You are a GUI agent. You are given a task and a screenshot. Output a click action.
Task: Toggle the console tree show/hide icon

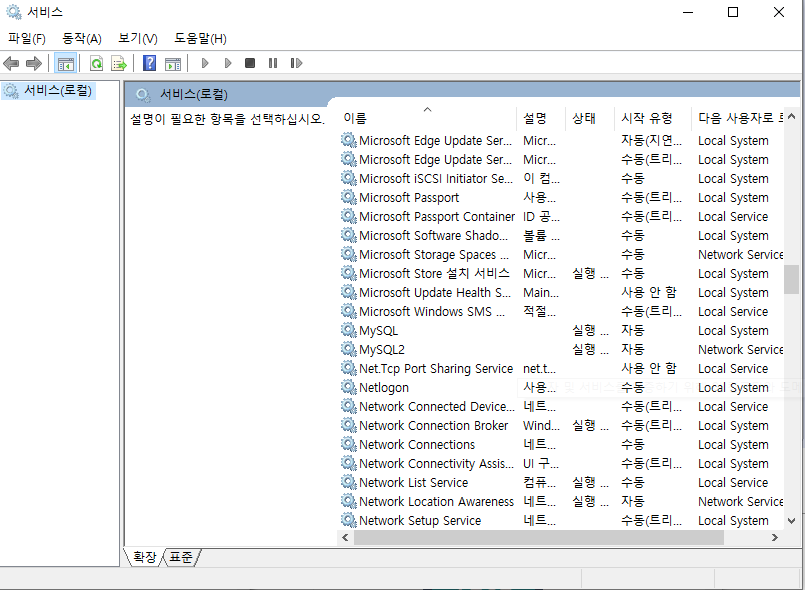point(66,63)
